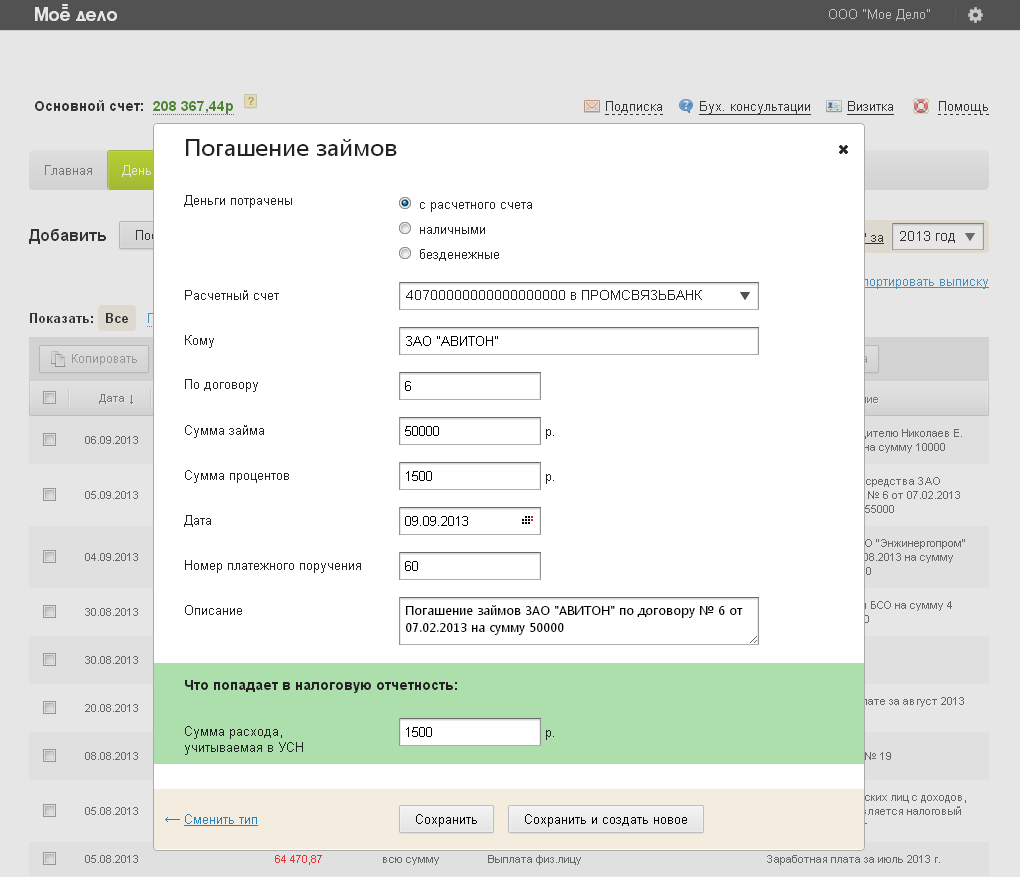The image size is (1020, 877).
Task: Open the 2013 год year dropdown
Action: coord(938,237)
